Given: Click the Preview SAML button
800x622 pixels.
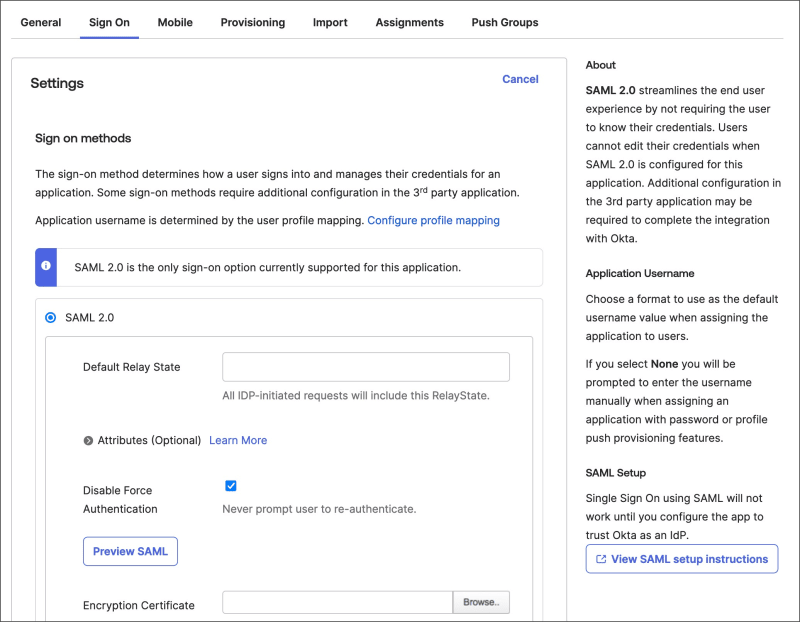Looking at the screenshot, I should coord(130,551).
